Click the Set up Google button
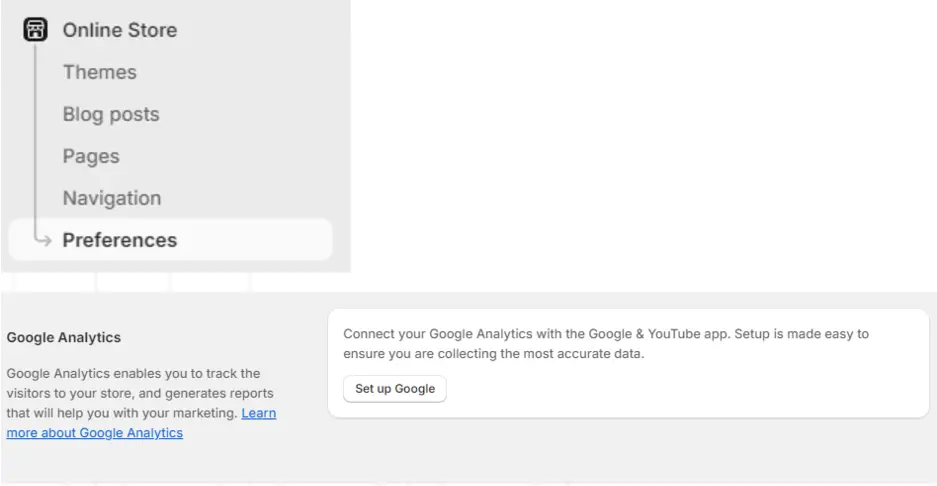This screenshot has width=937, height=486. pos(394,389)
